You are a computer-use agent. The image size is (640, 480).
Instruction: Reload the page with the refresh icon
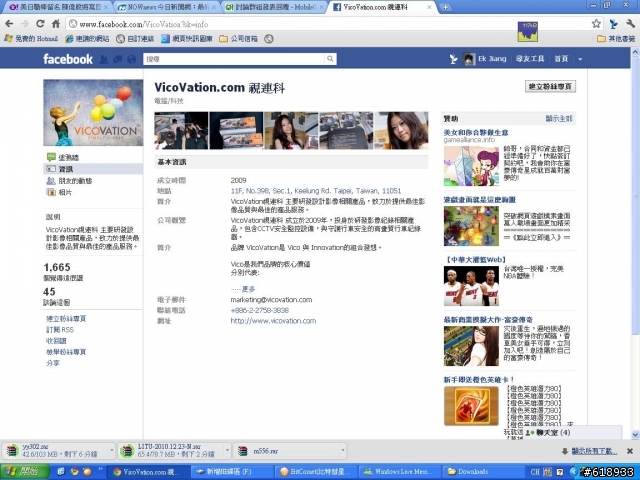(40, 24)
